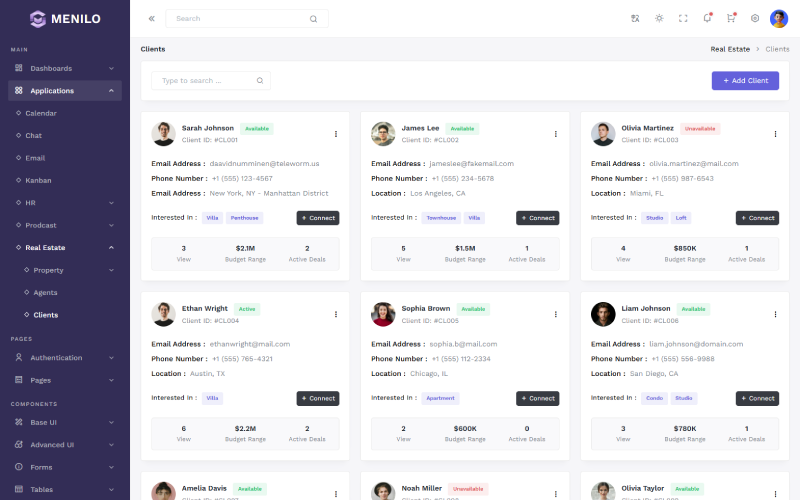Open settings gear icon in header
Viewport: 800px width, 500px height.
click(x=755, y=18)
